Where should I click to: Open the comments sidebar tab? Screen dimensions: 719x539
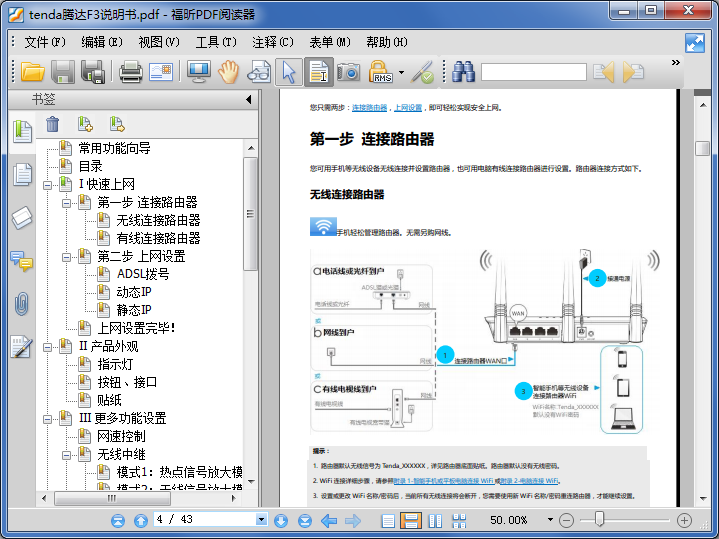click(22, 261)
